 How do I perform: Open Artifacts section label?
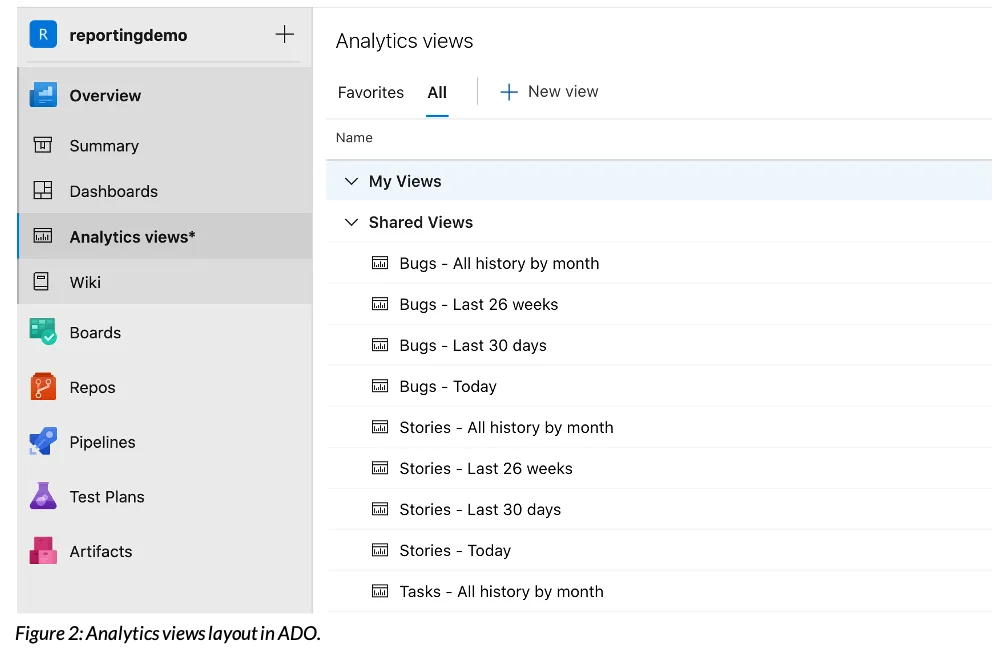tap(101, 552)
